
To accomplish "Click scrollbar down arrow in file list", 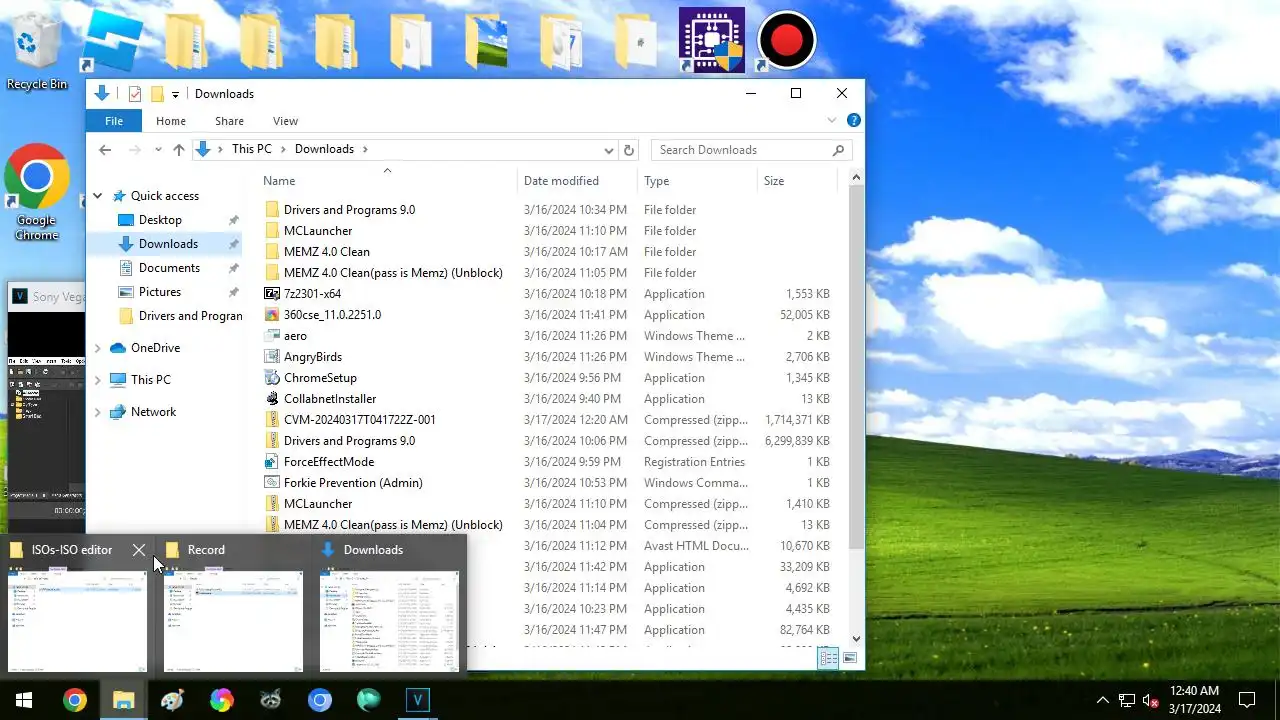I will click(x=856, y=638).
